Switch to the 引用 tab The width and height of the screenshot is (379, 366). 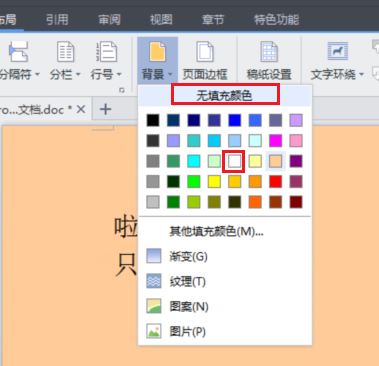[x=57, y=20]
